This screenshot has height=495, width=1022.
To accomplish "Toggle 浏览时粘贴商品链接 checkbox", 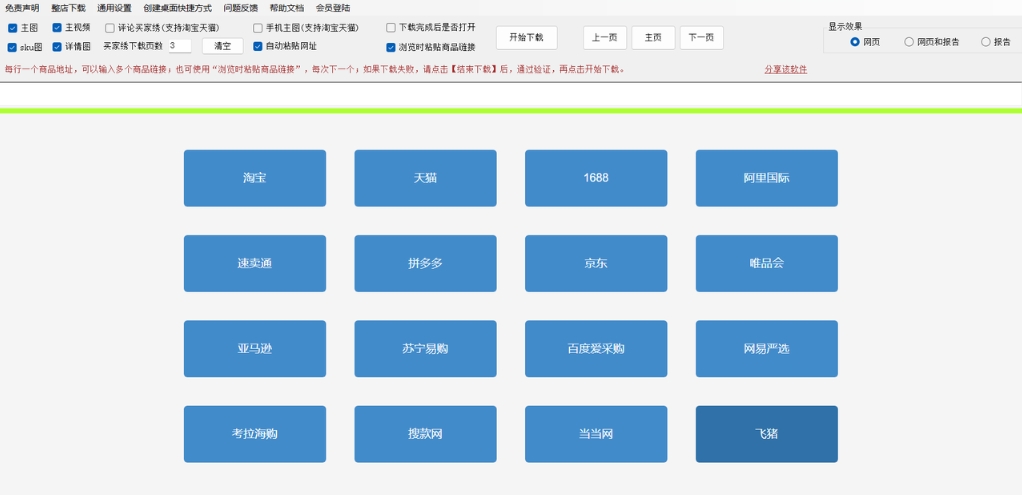I will (391, 47).
